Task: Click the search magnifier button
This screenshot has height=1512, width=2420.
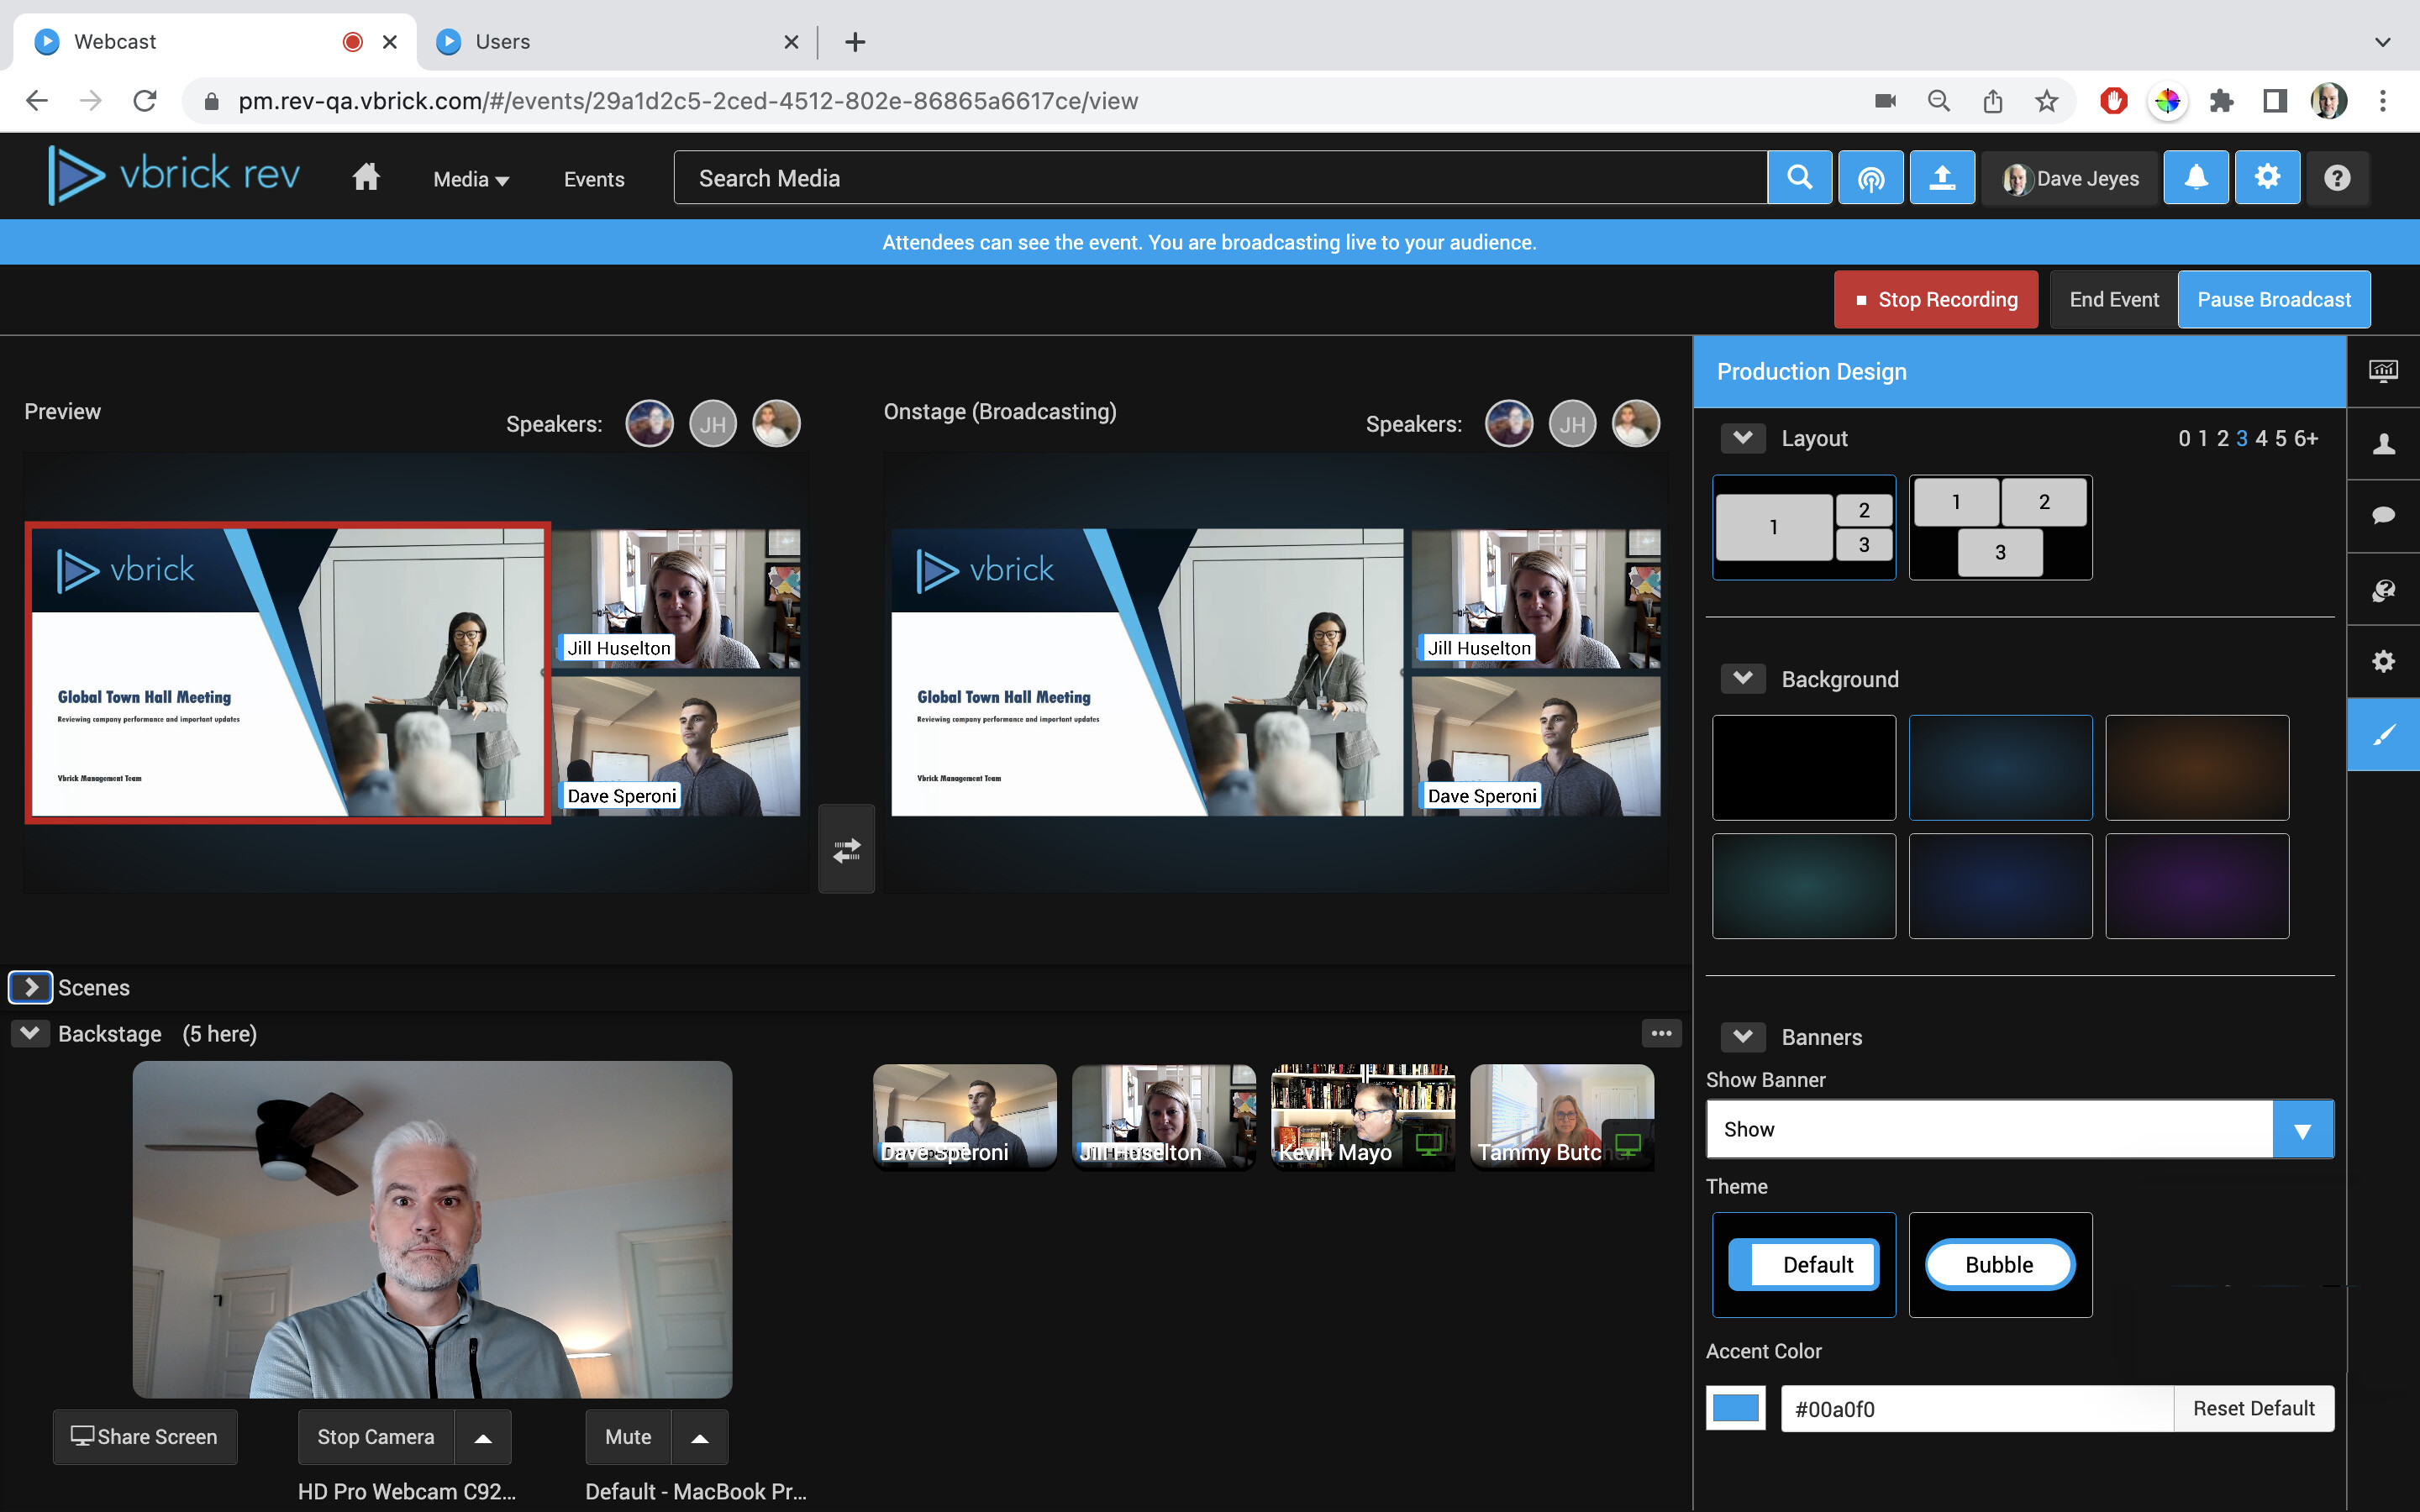Action: (x=1799, y=178)
